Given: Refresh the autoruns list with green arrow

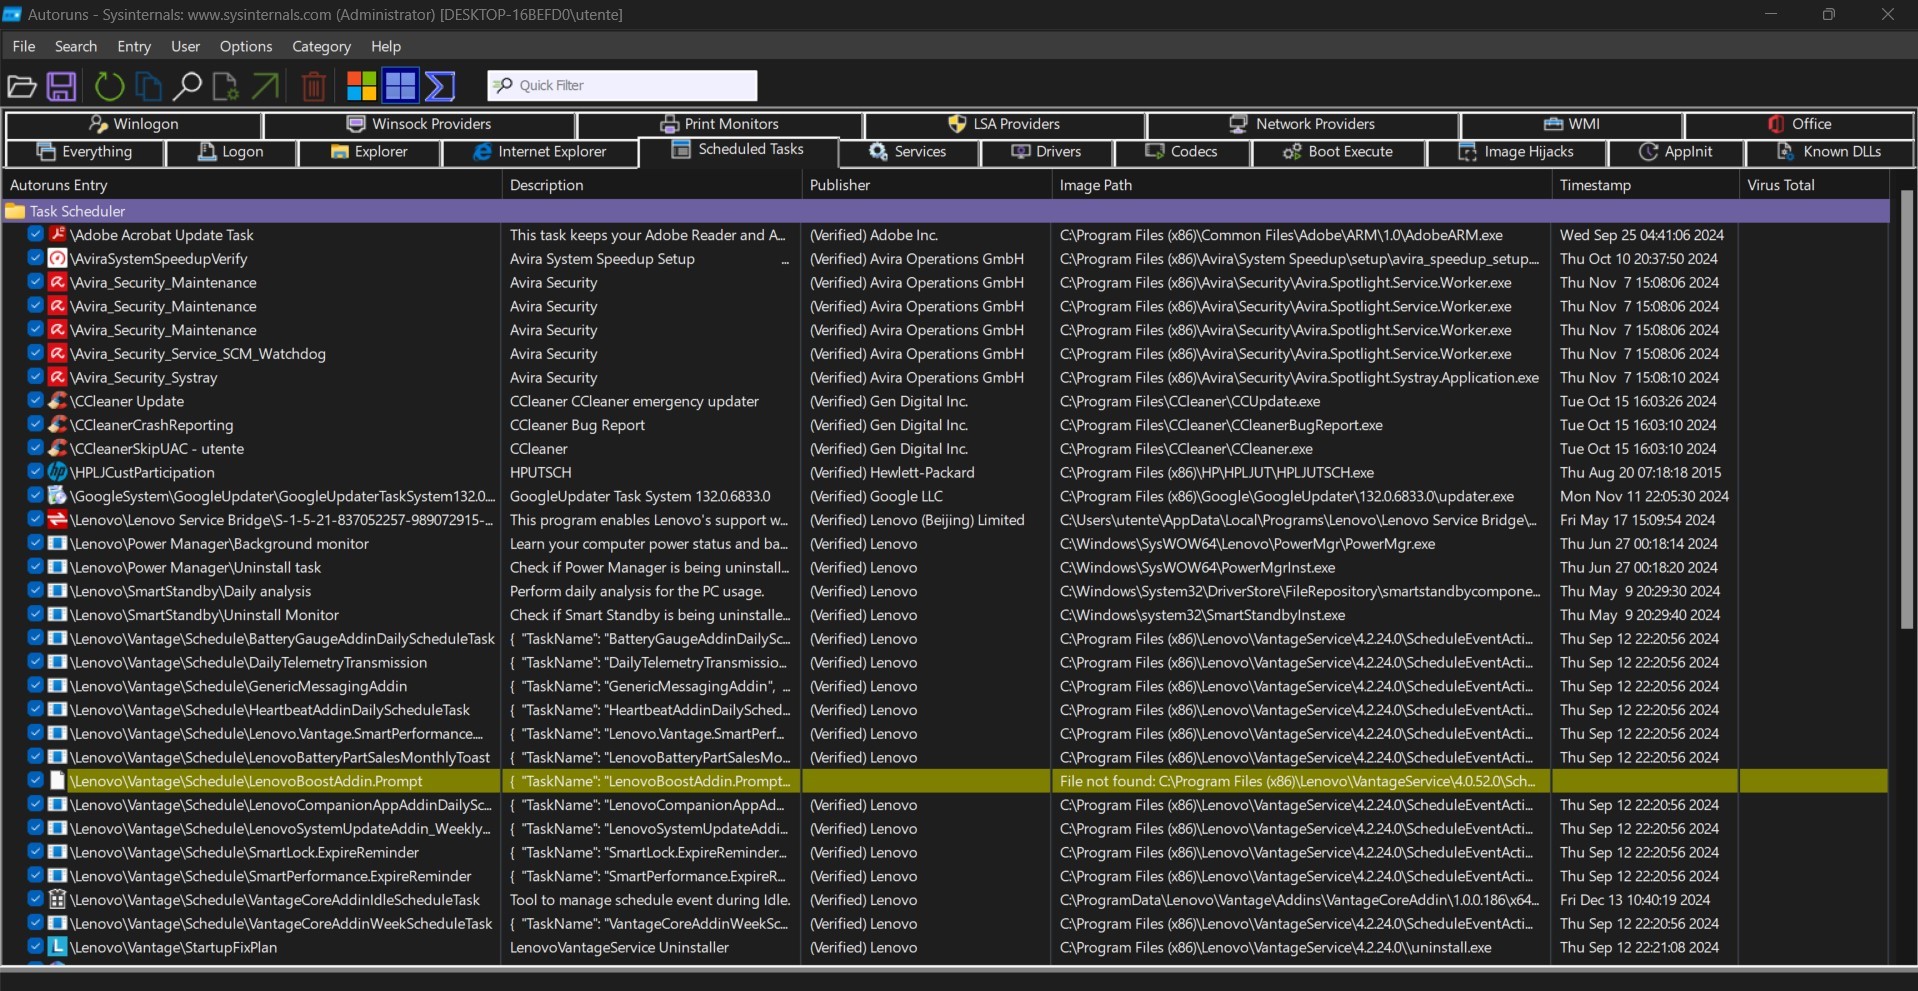Looking at the screenshot, I should pyautogui.click(x=109, y=86).
